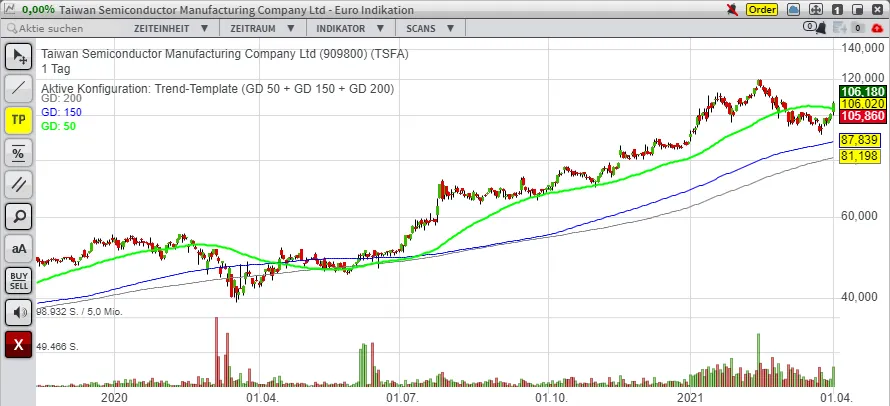890x406 pixels.
Task: Click the gray 0 counter box
Action: (x=858, y=28)
